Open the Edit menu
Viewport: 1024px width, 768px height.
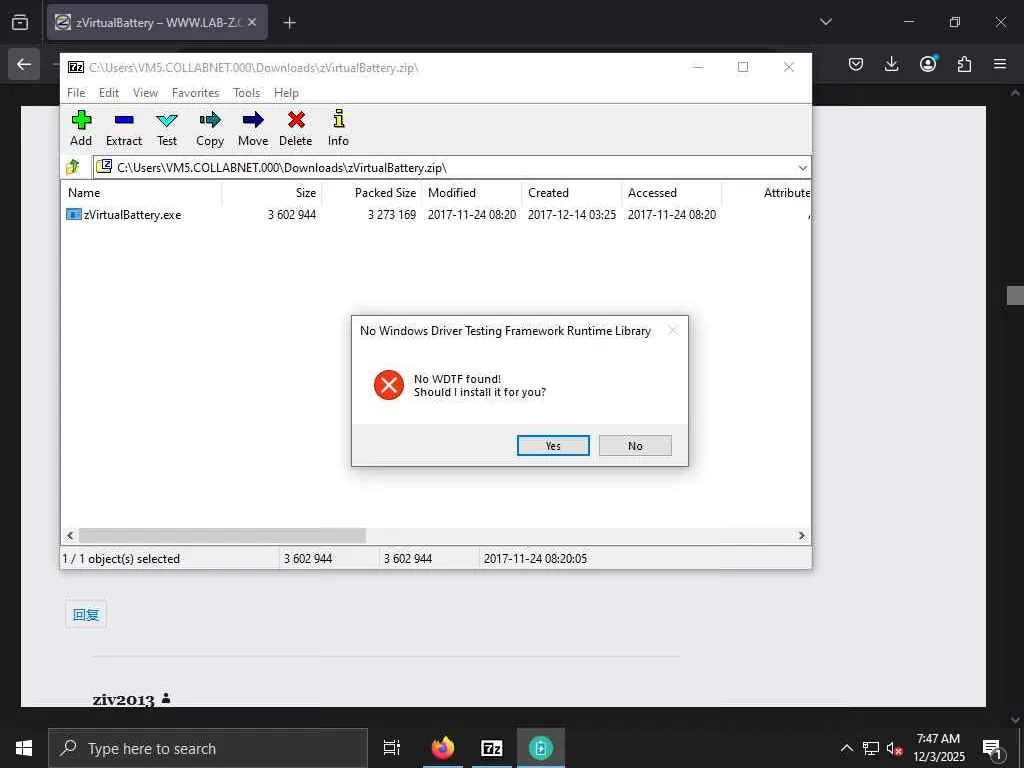(x=109, y=93)
